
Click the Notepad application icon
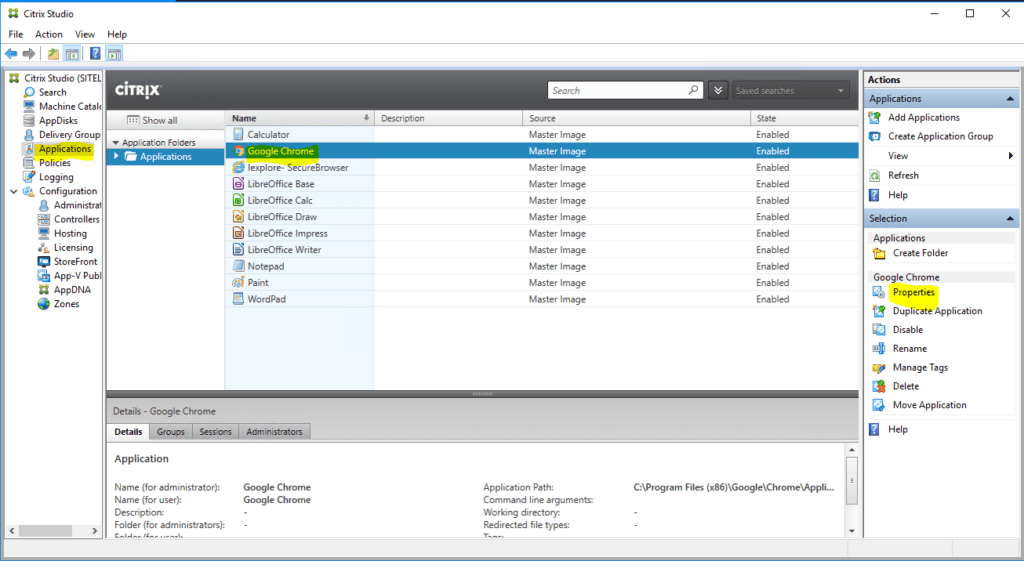pos(238,266)
